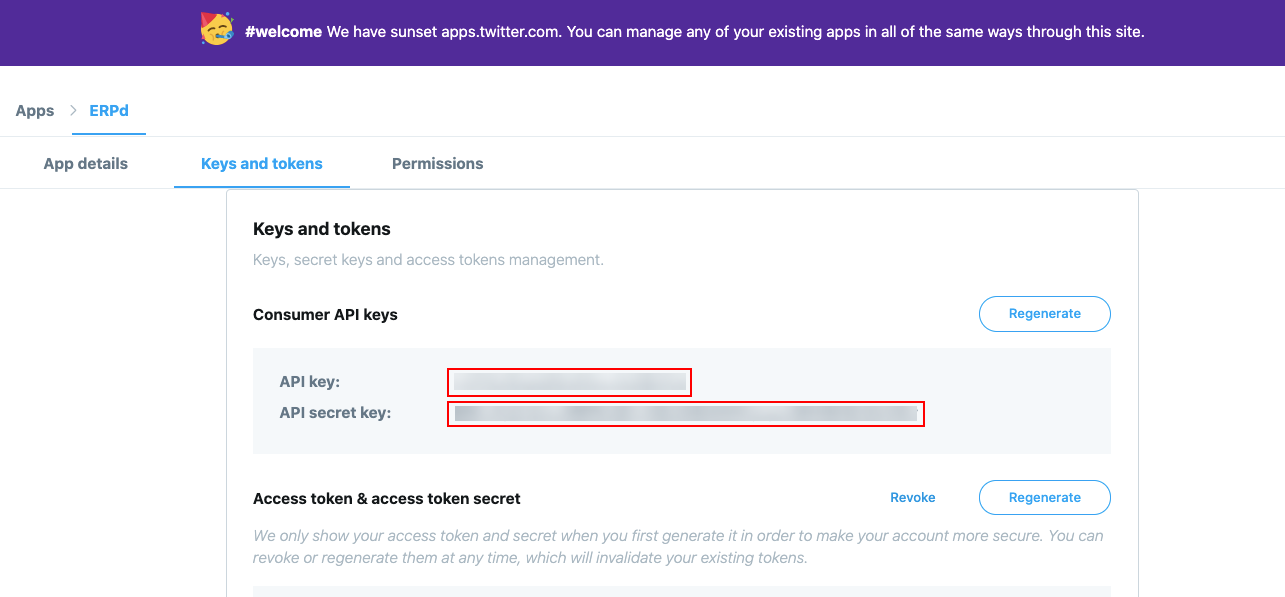Click the redacted API key value

[569, 381]
